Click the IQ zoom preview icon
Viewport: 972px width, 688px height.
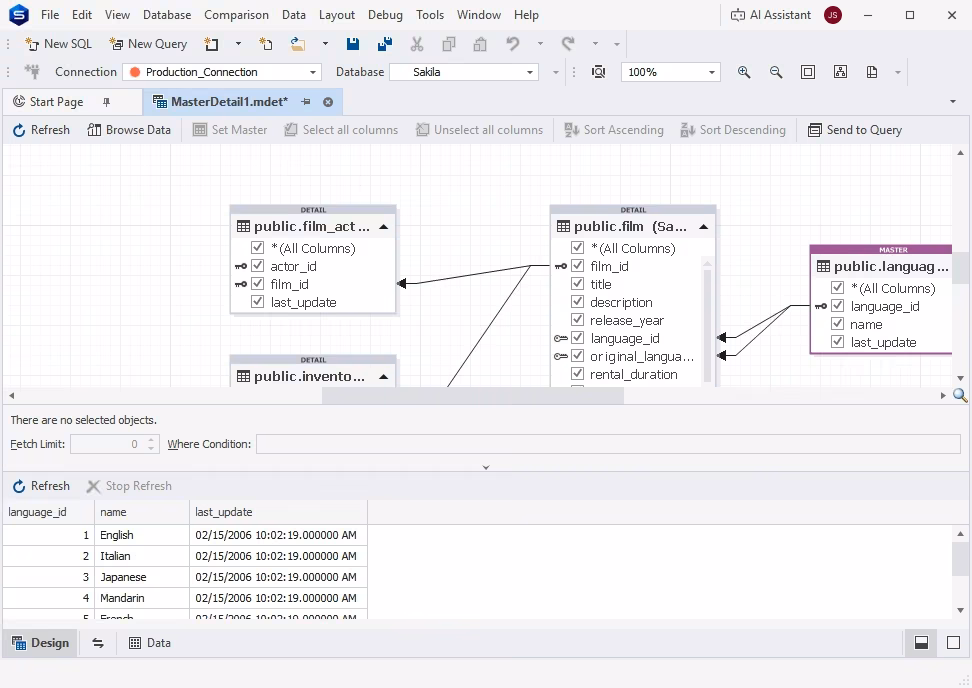coord(598,72)
